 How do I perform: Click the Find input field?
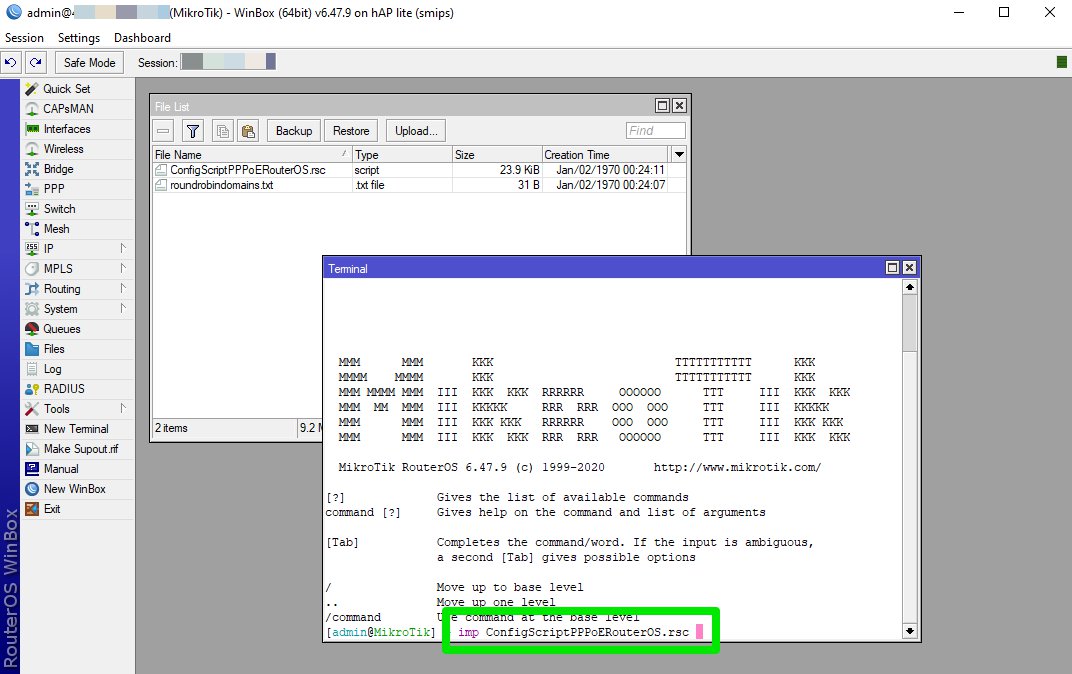click(x=656, y=131)
